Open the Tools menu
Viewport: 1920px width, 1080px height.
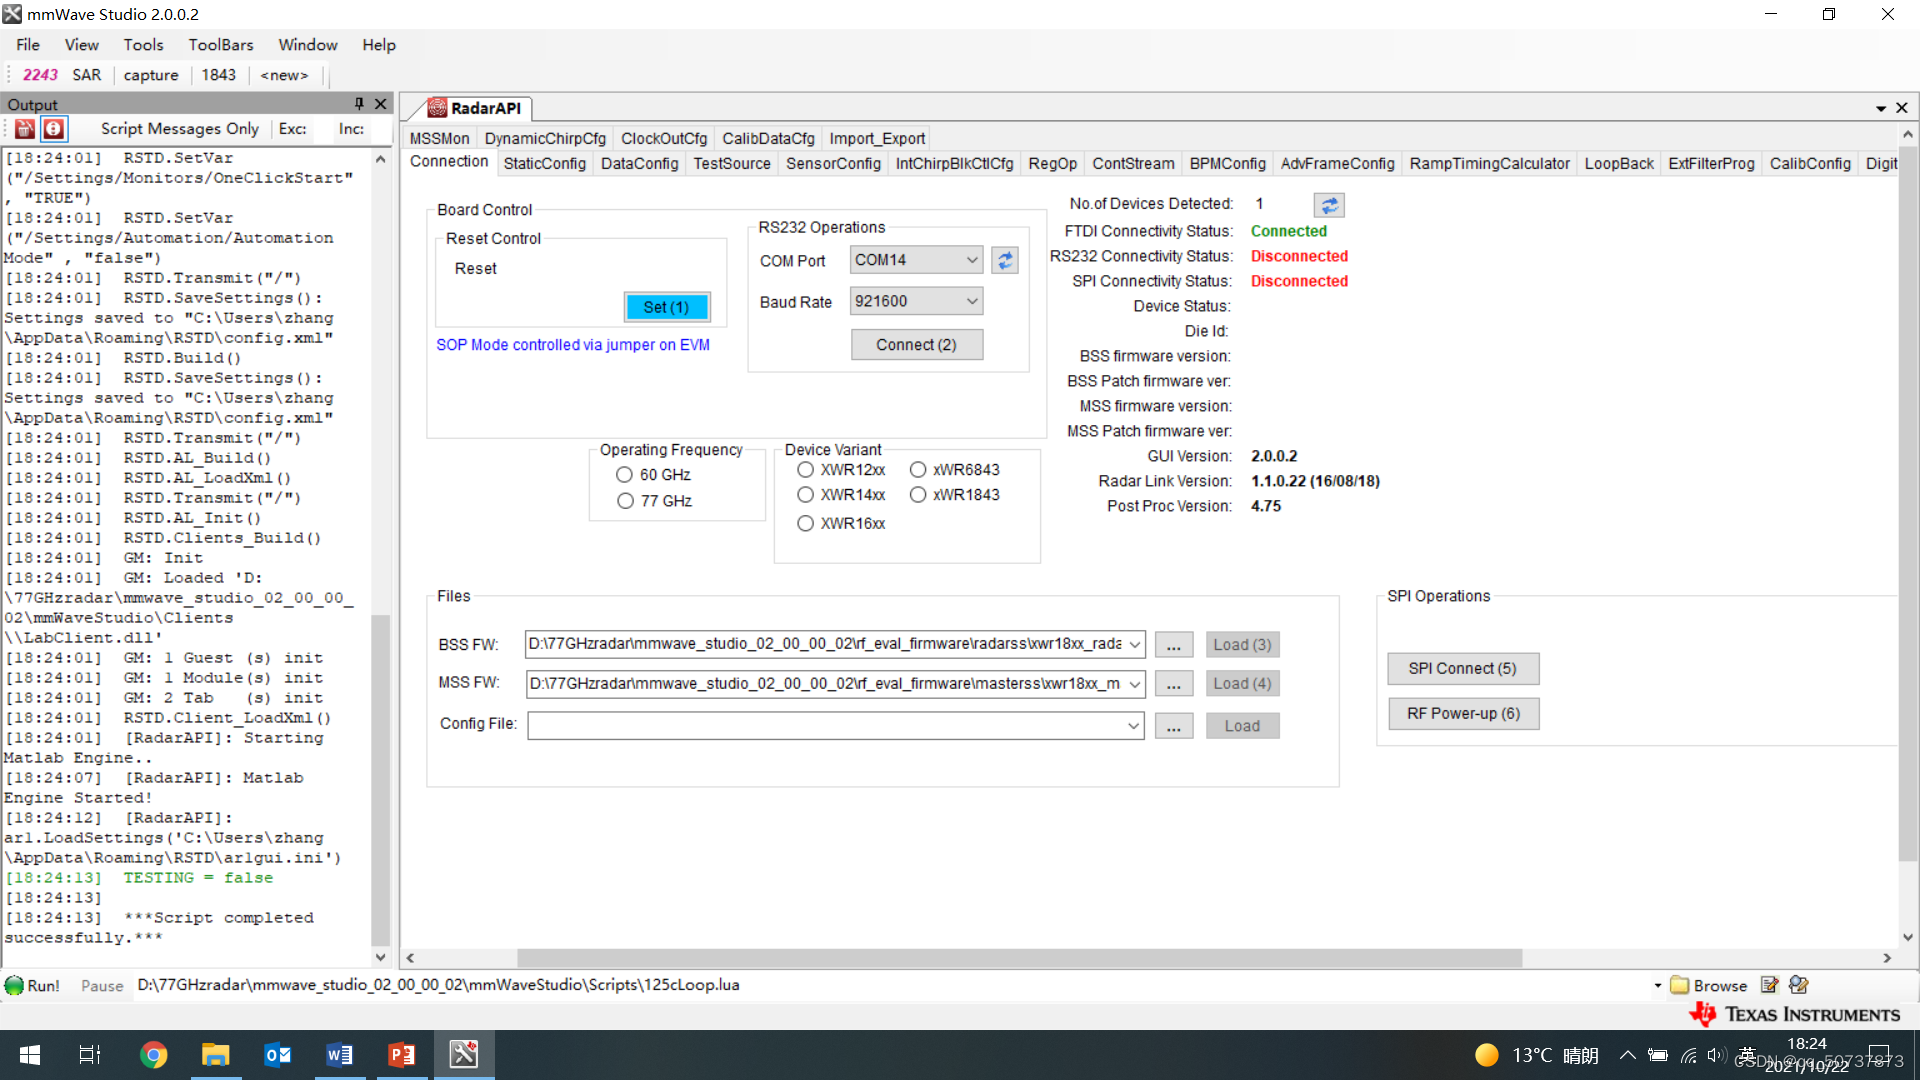tap(143, 45)
